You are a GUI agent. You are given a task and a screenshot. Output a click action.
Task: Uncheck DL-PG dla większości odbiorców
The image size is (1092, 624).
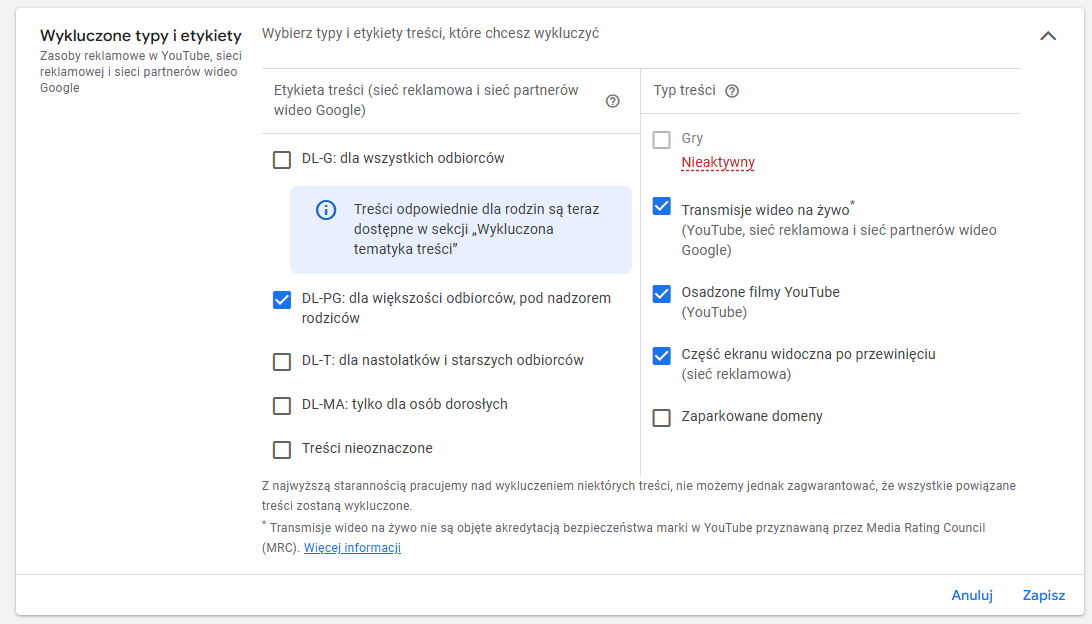pos(282,299)
